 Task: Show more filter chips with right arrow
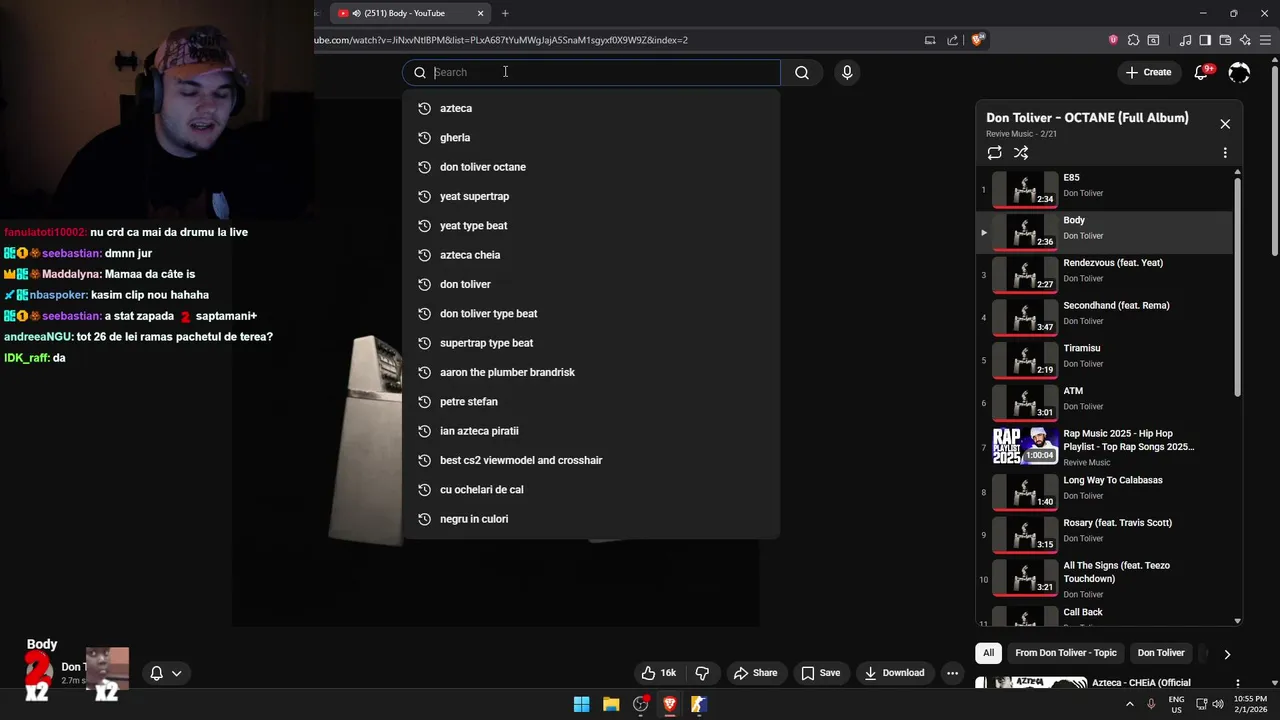pos(1227,654)
